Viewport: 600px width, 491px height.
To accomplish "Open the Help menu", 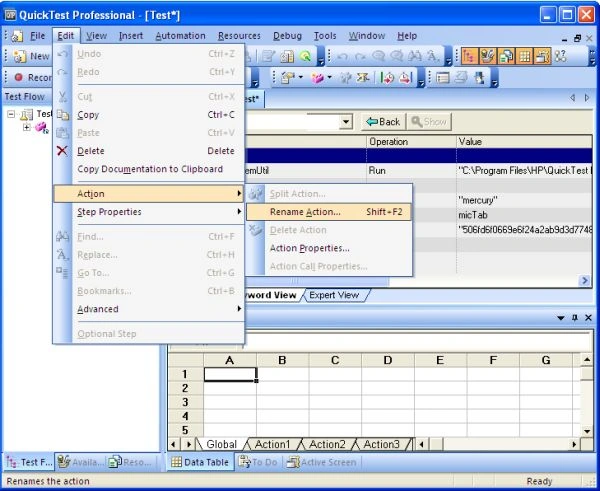I will (x=407, y=36).
